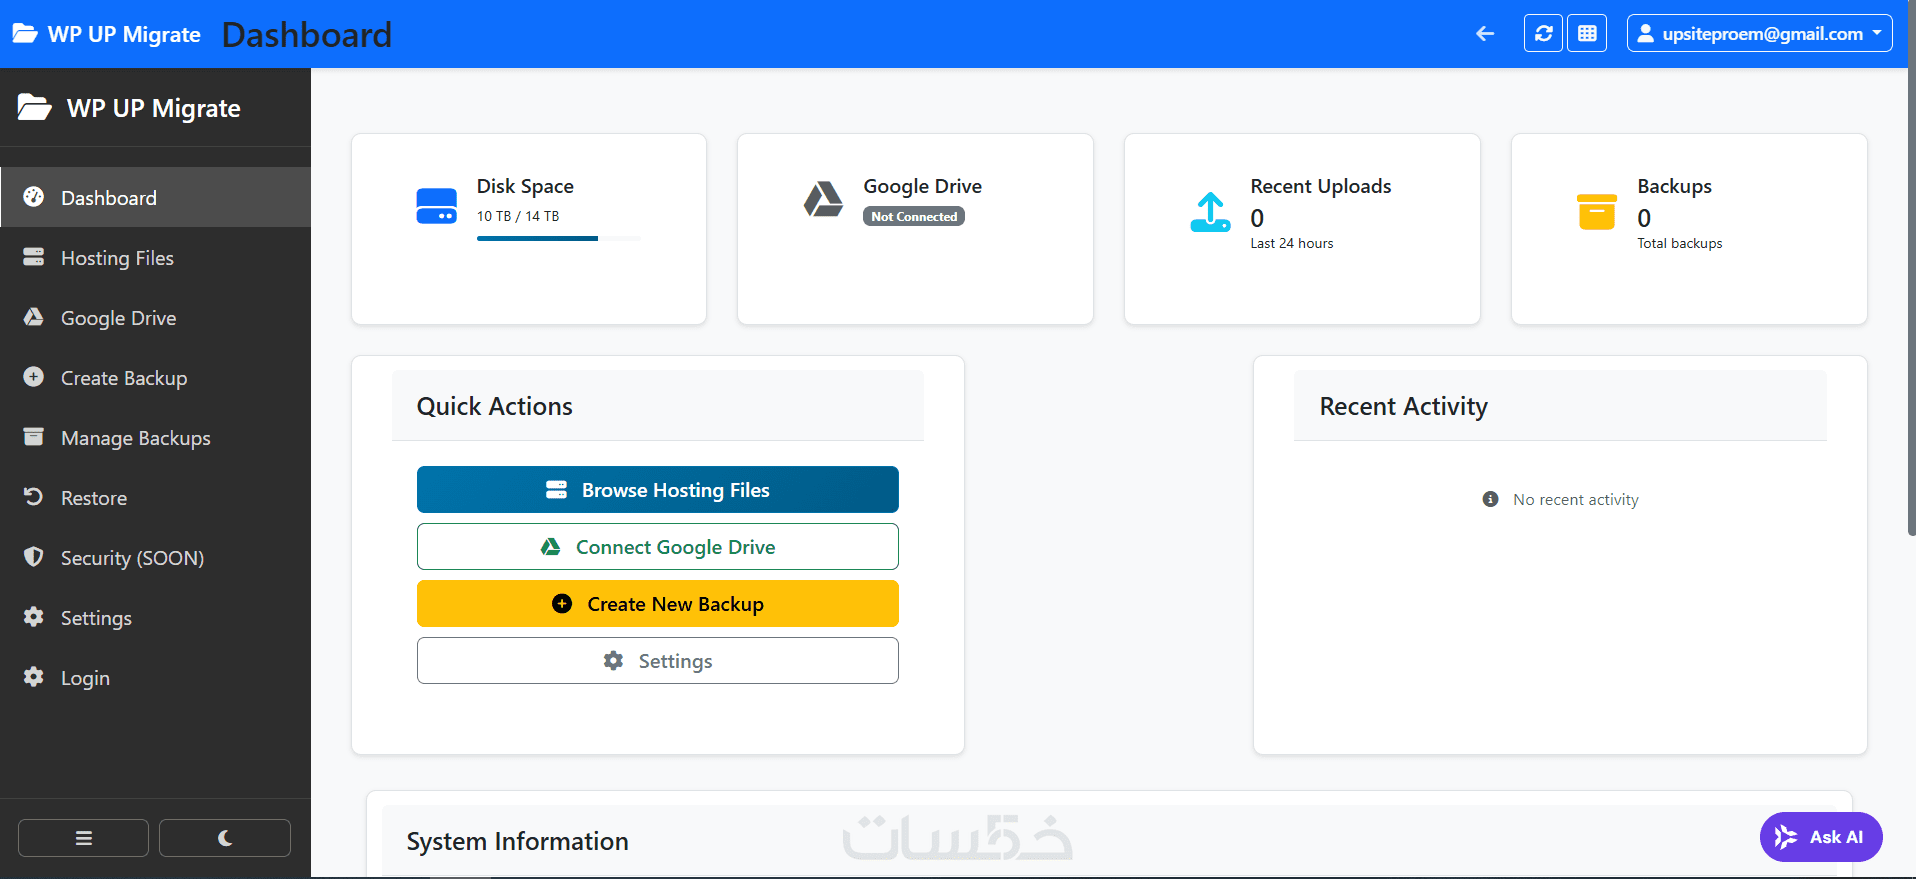Click the Backups box icon
This screenshot has width=1916, height=879.
tap(1597, 212)
